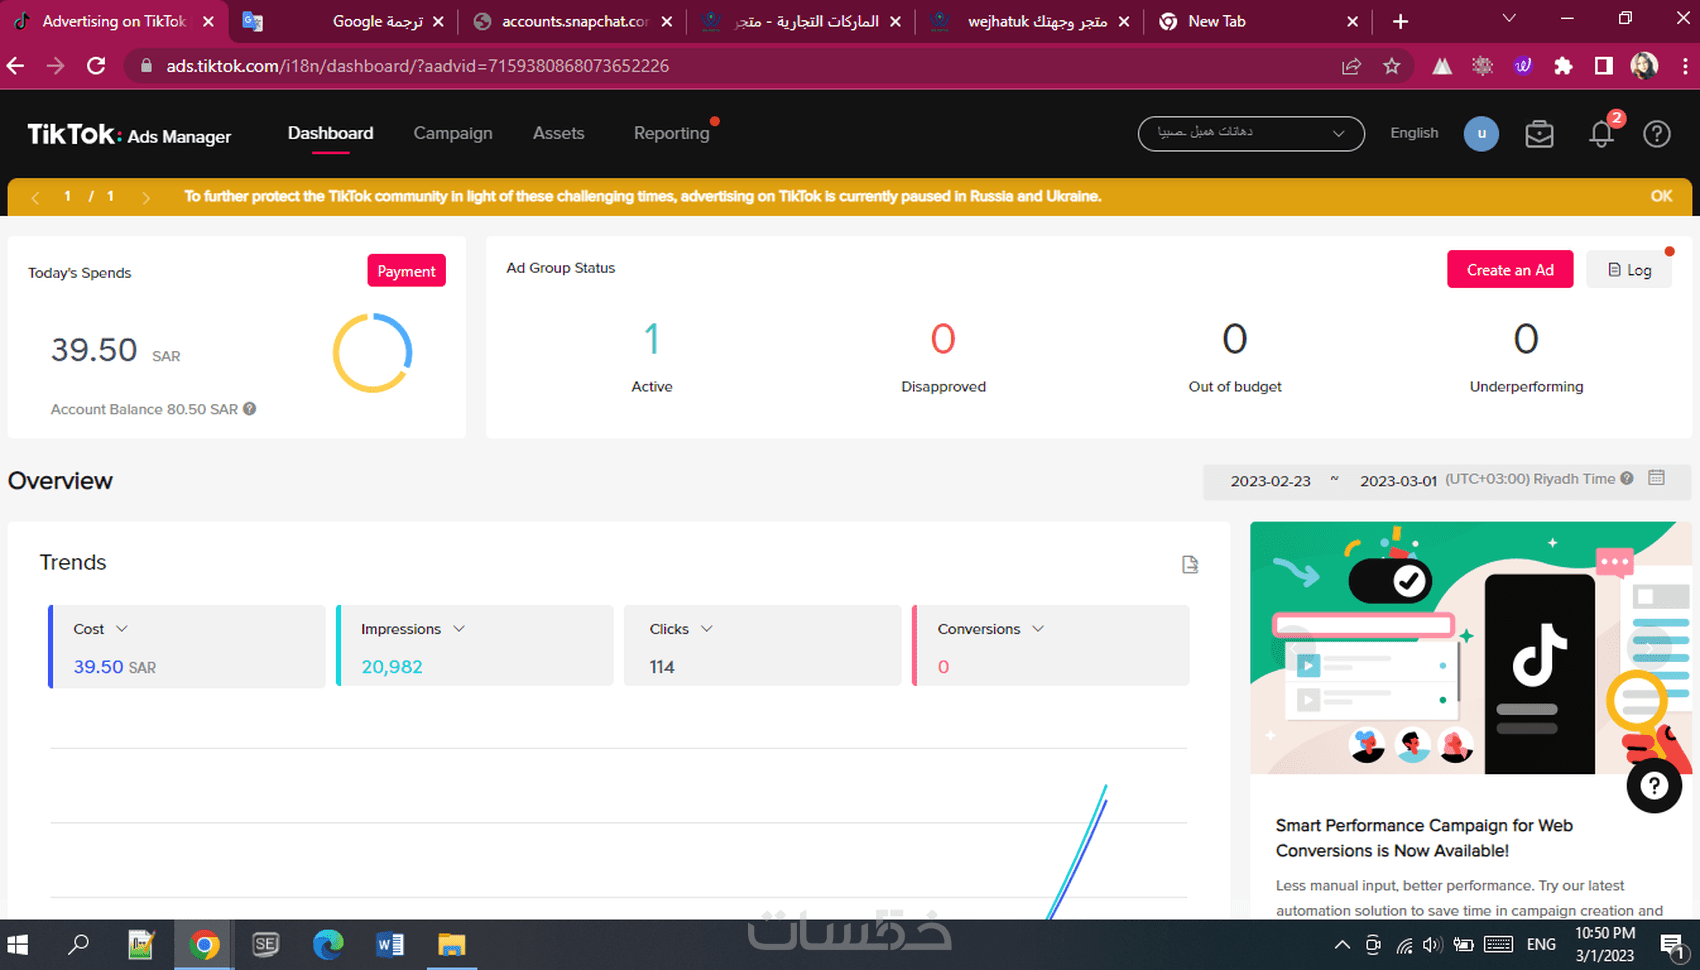Click the browser reload button

tap(96, 66)
